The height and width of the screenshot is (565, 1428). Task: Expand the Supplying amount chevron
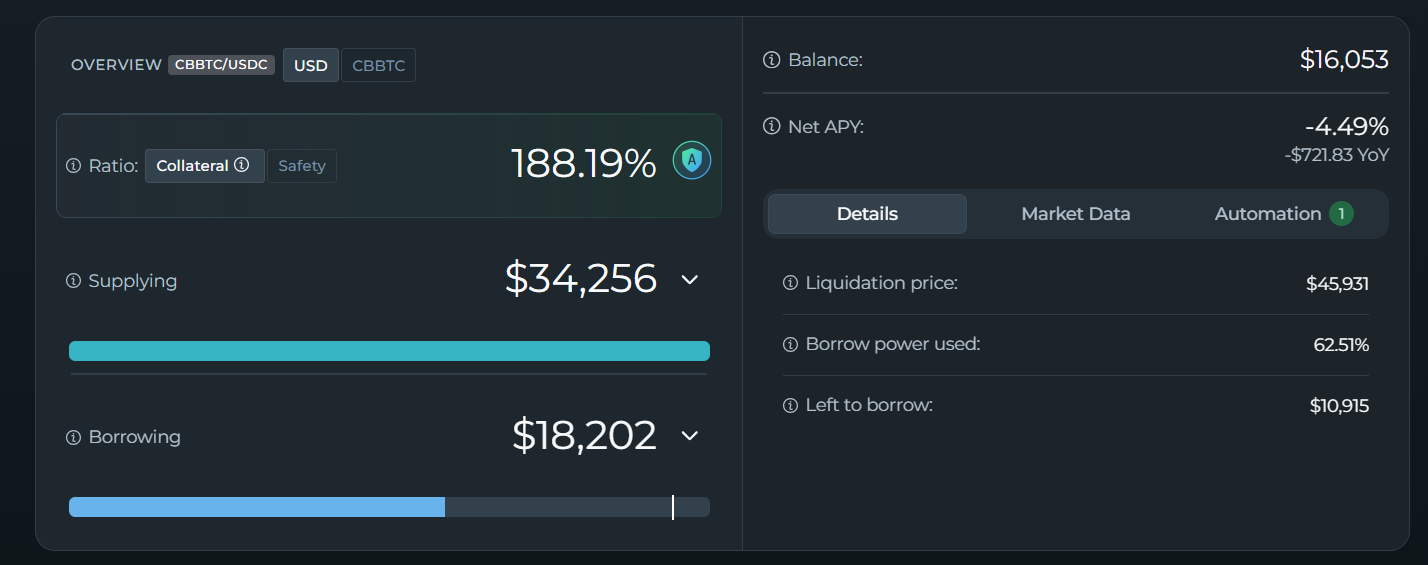point(689,280)
